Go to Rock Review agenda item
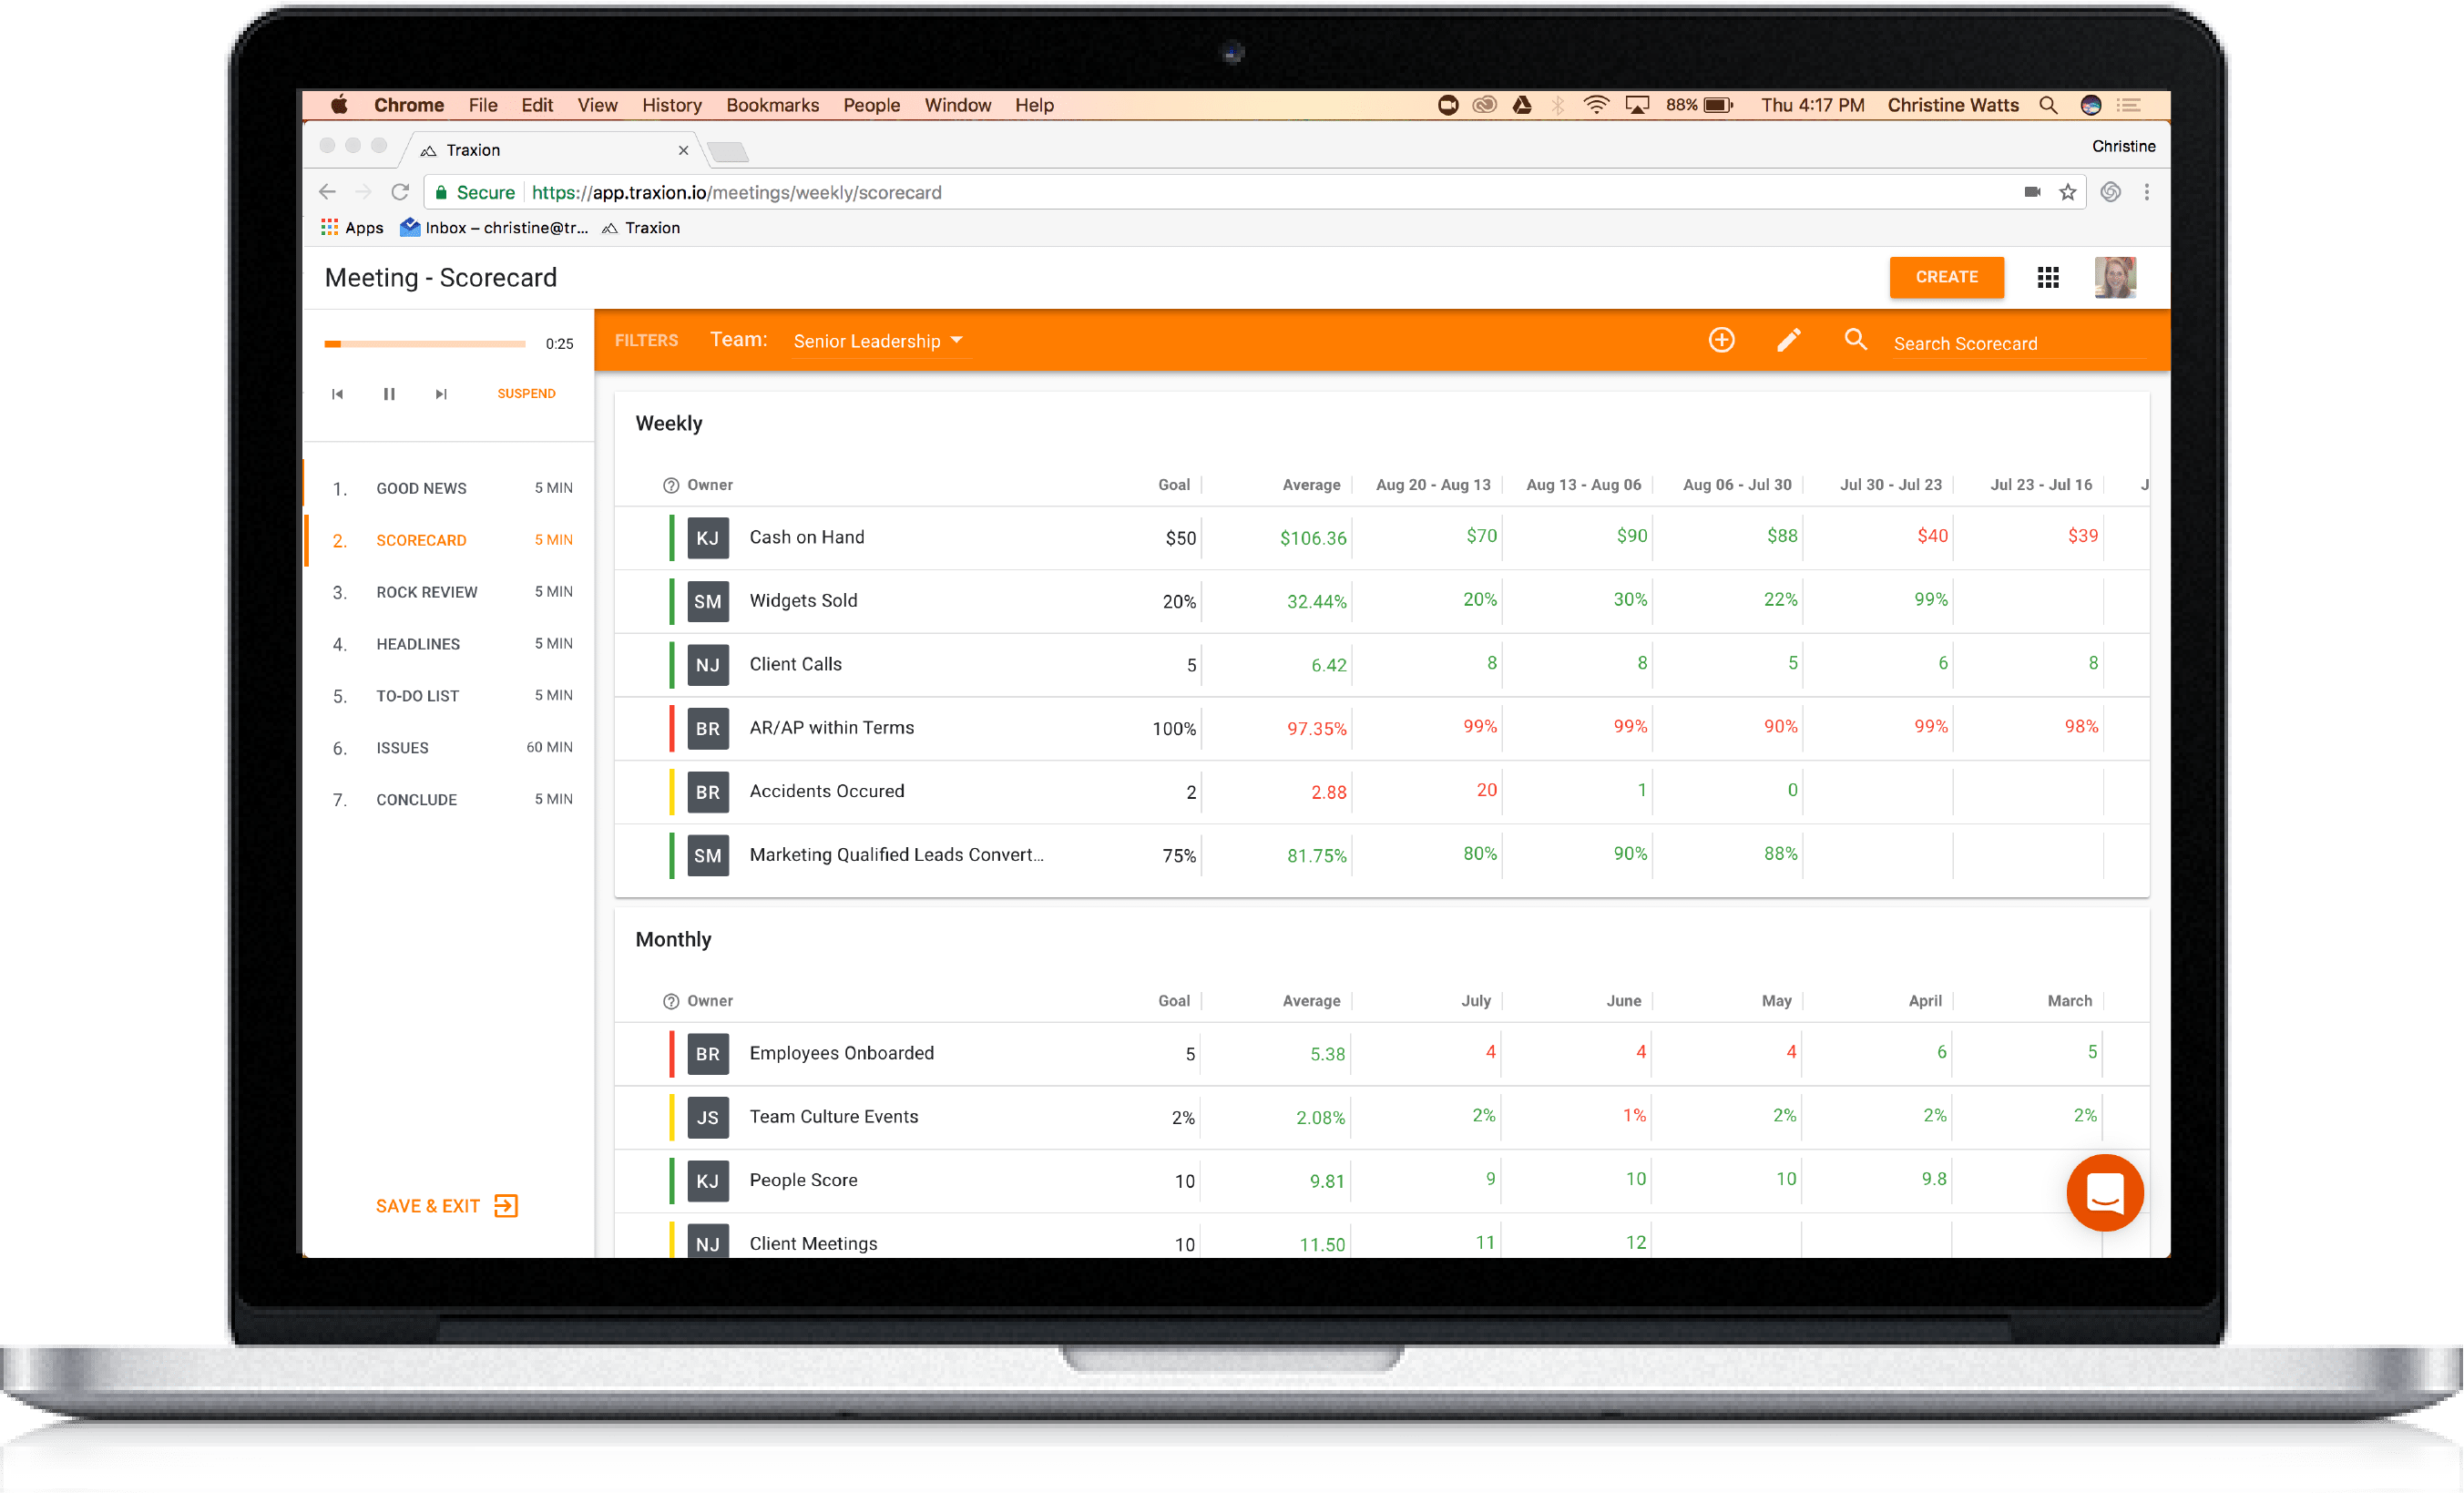 [450, 592]
